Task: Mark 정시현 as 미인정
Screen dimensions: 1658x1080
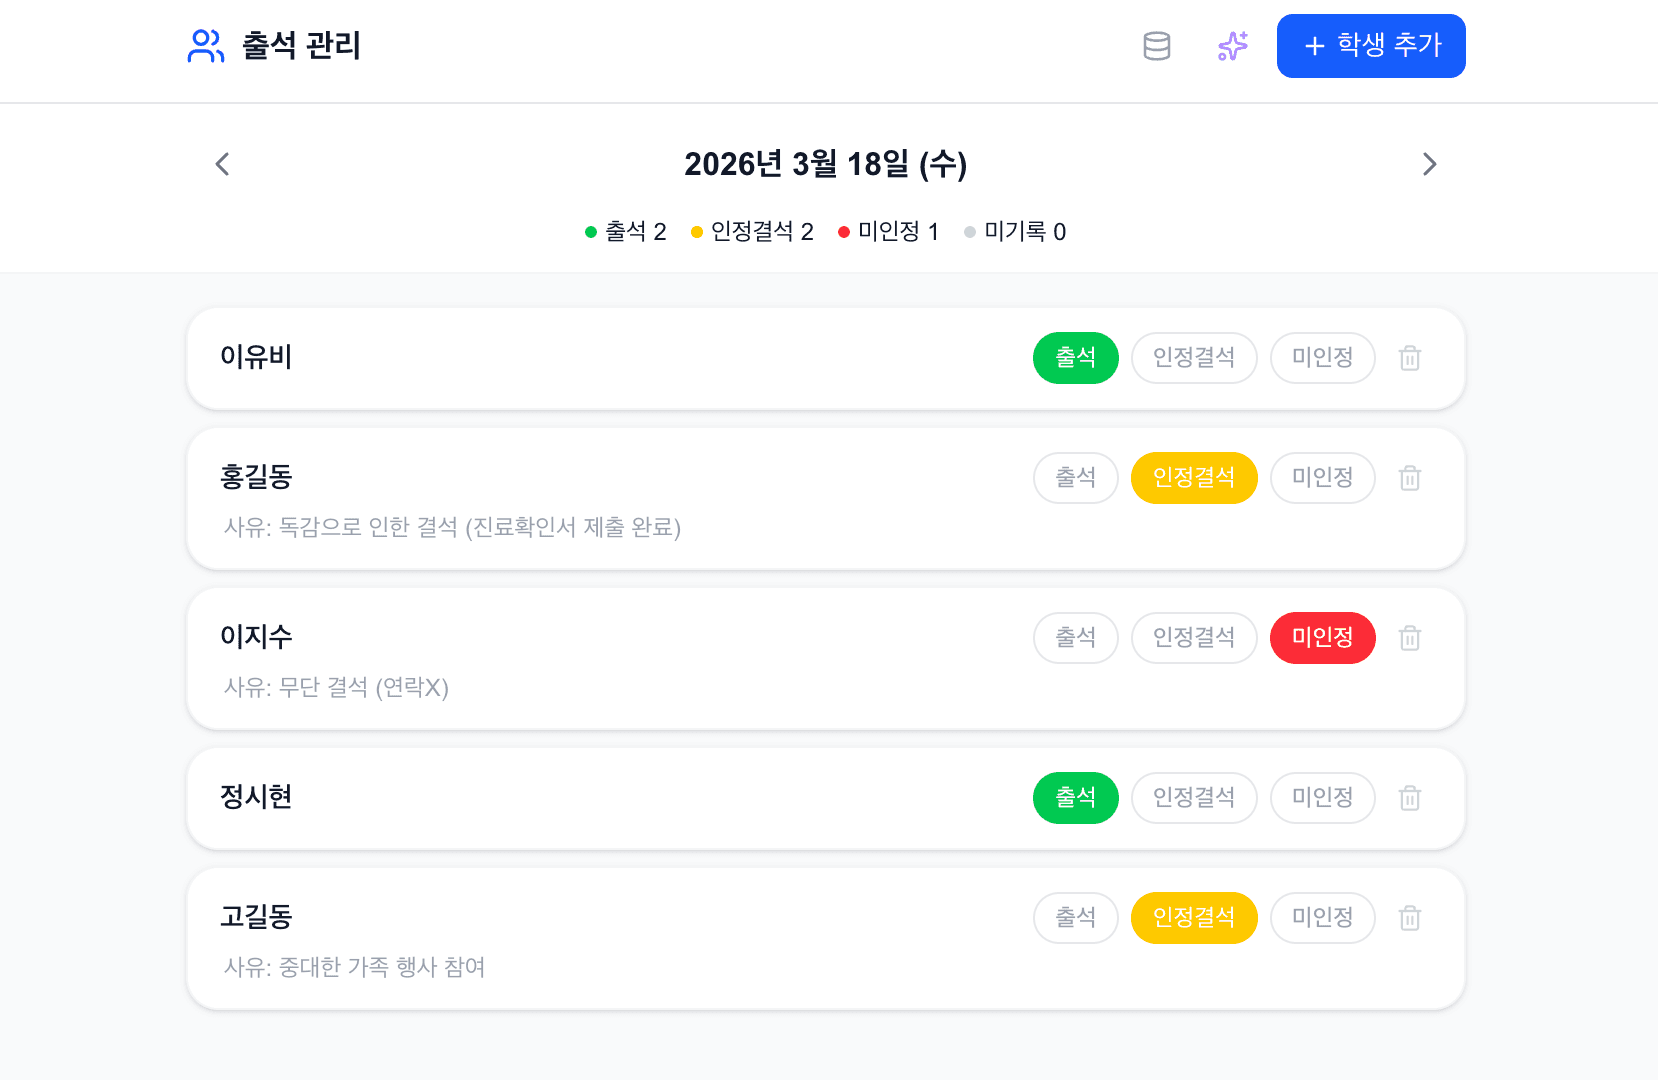Action: pos(1322,798)
